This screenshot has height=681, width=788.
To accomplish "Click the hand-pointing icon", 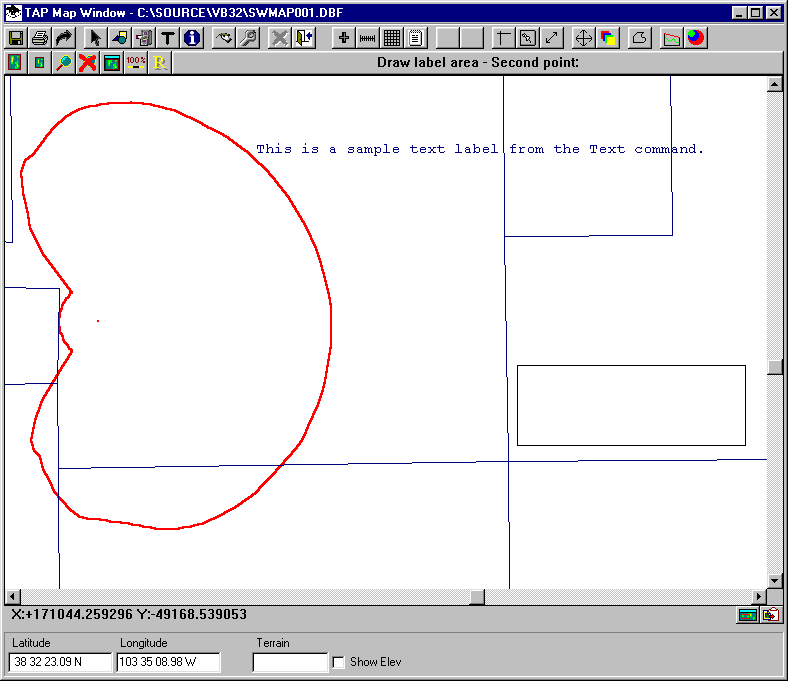I will point(224,38).
